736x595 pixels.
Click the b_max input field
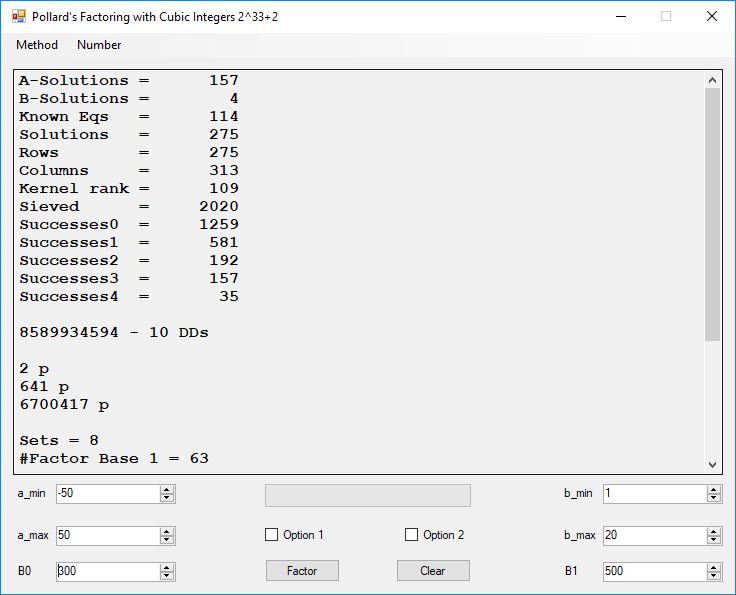(655, 535)
